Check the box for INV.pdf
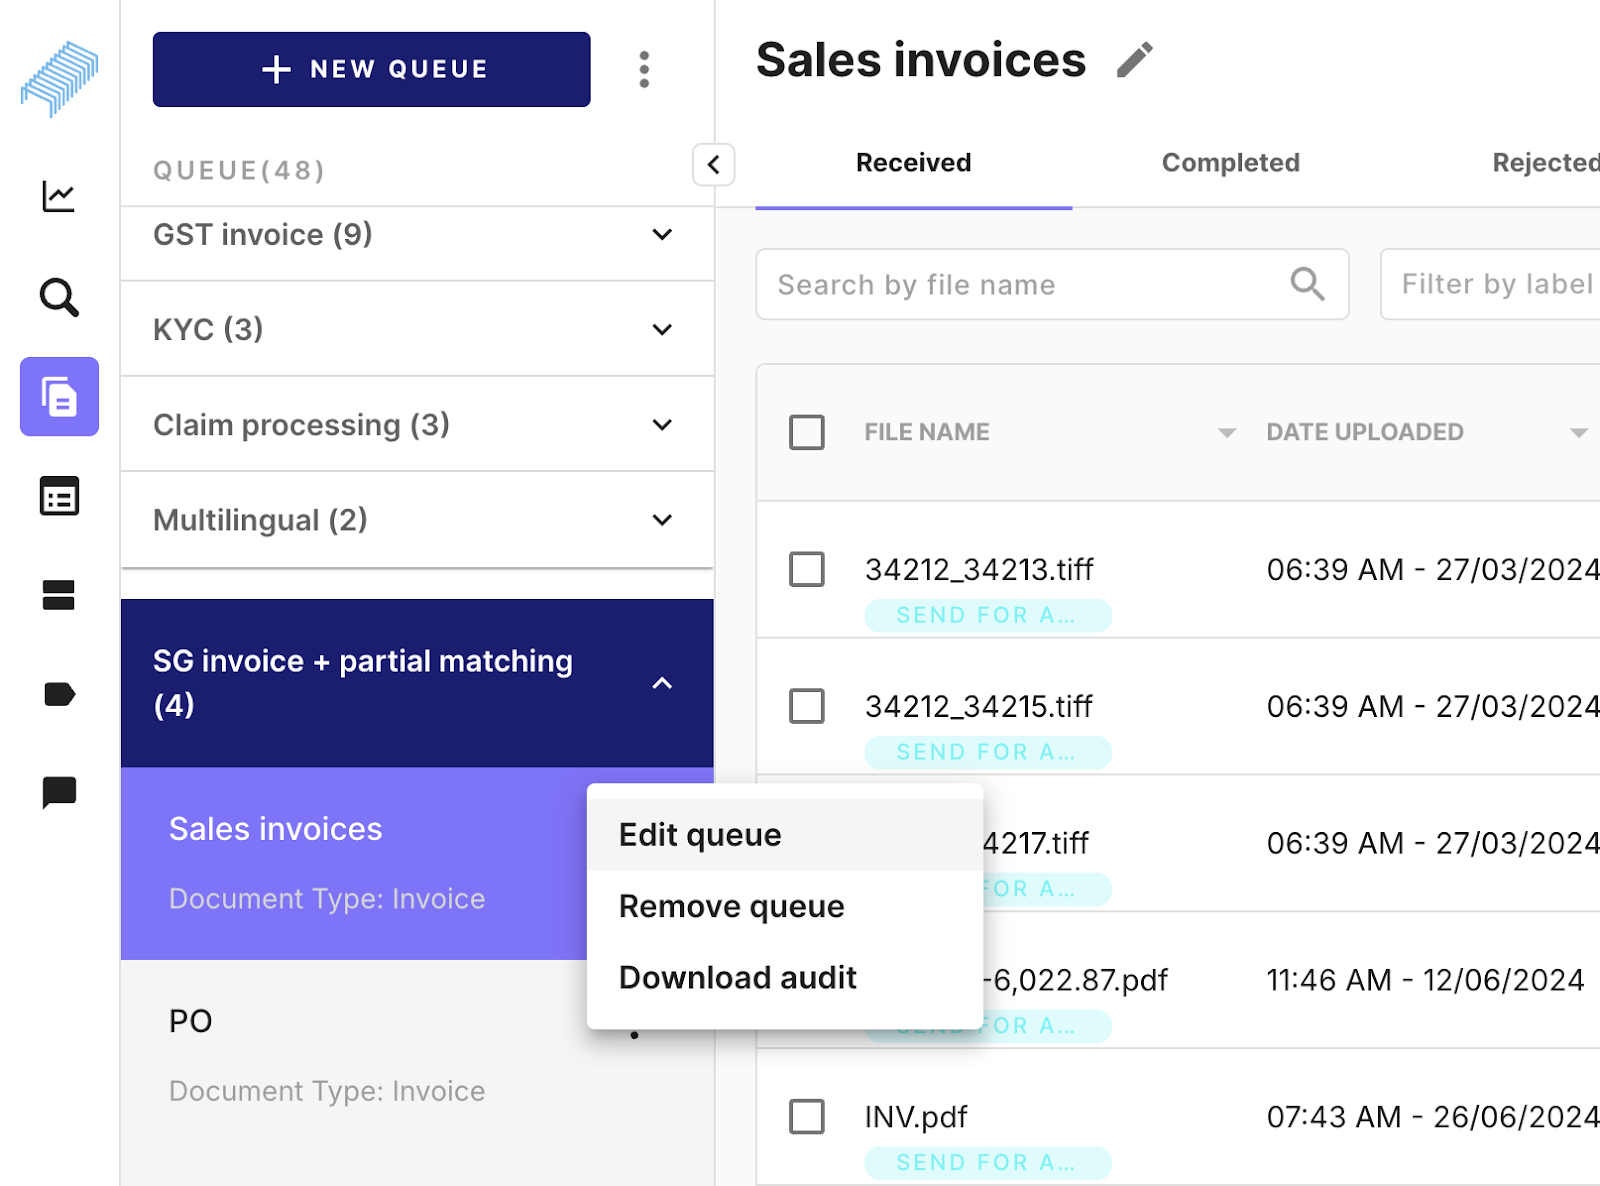This screenshot has height=1186, width=1600. point(807,1116)
